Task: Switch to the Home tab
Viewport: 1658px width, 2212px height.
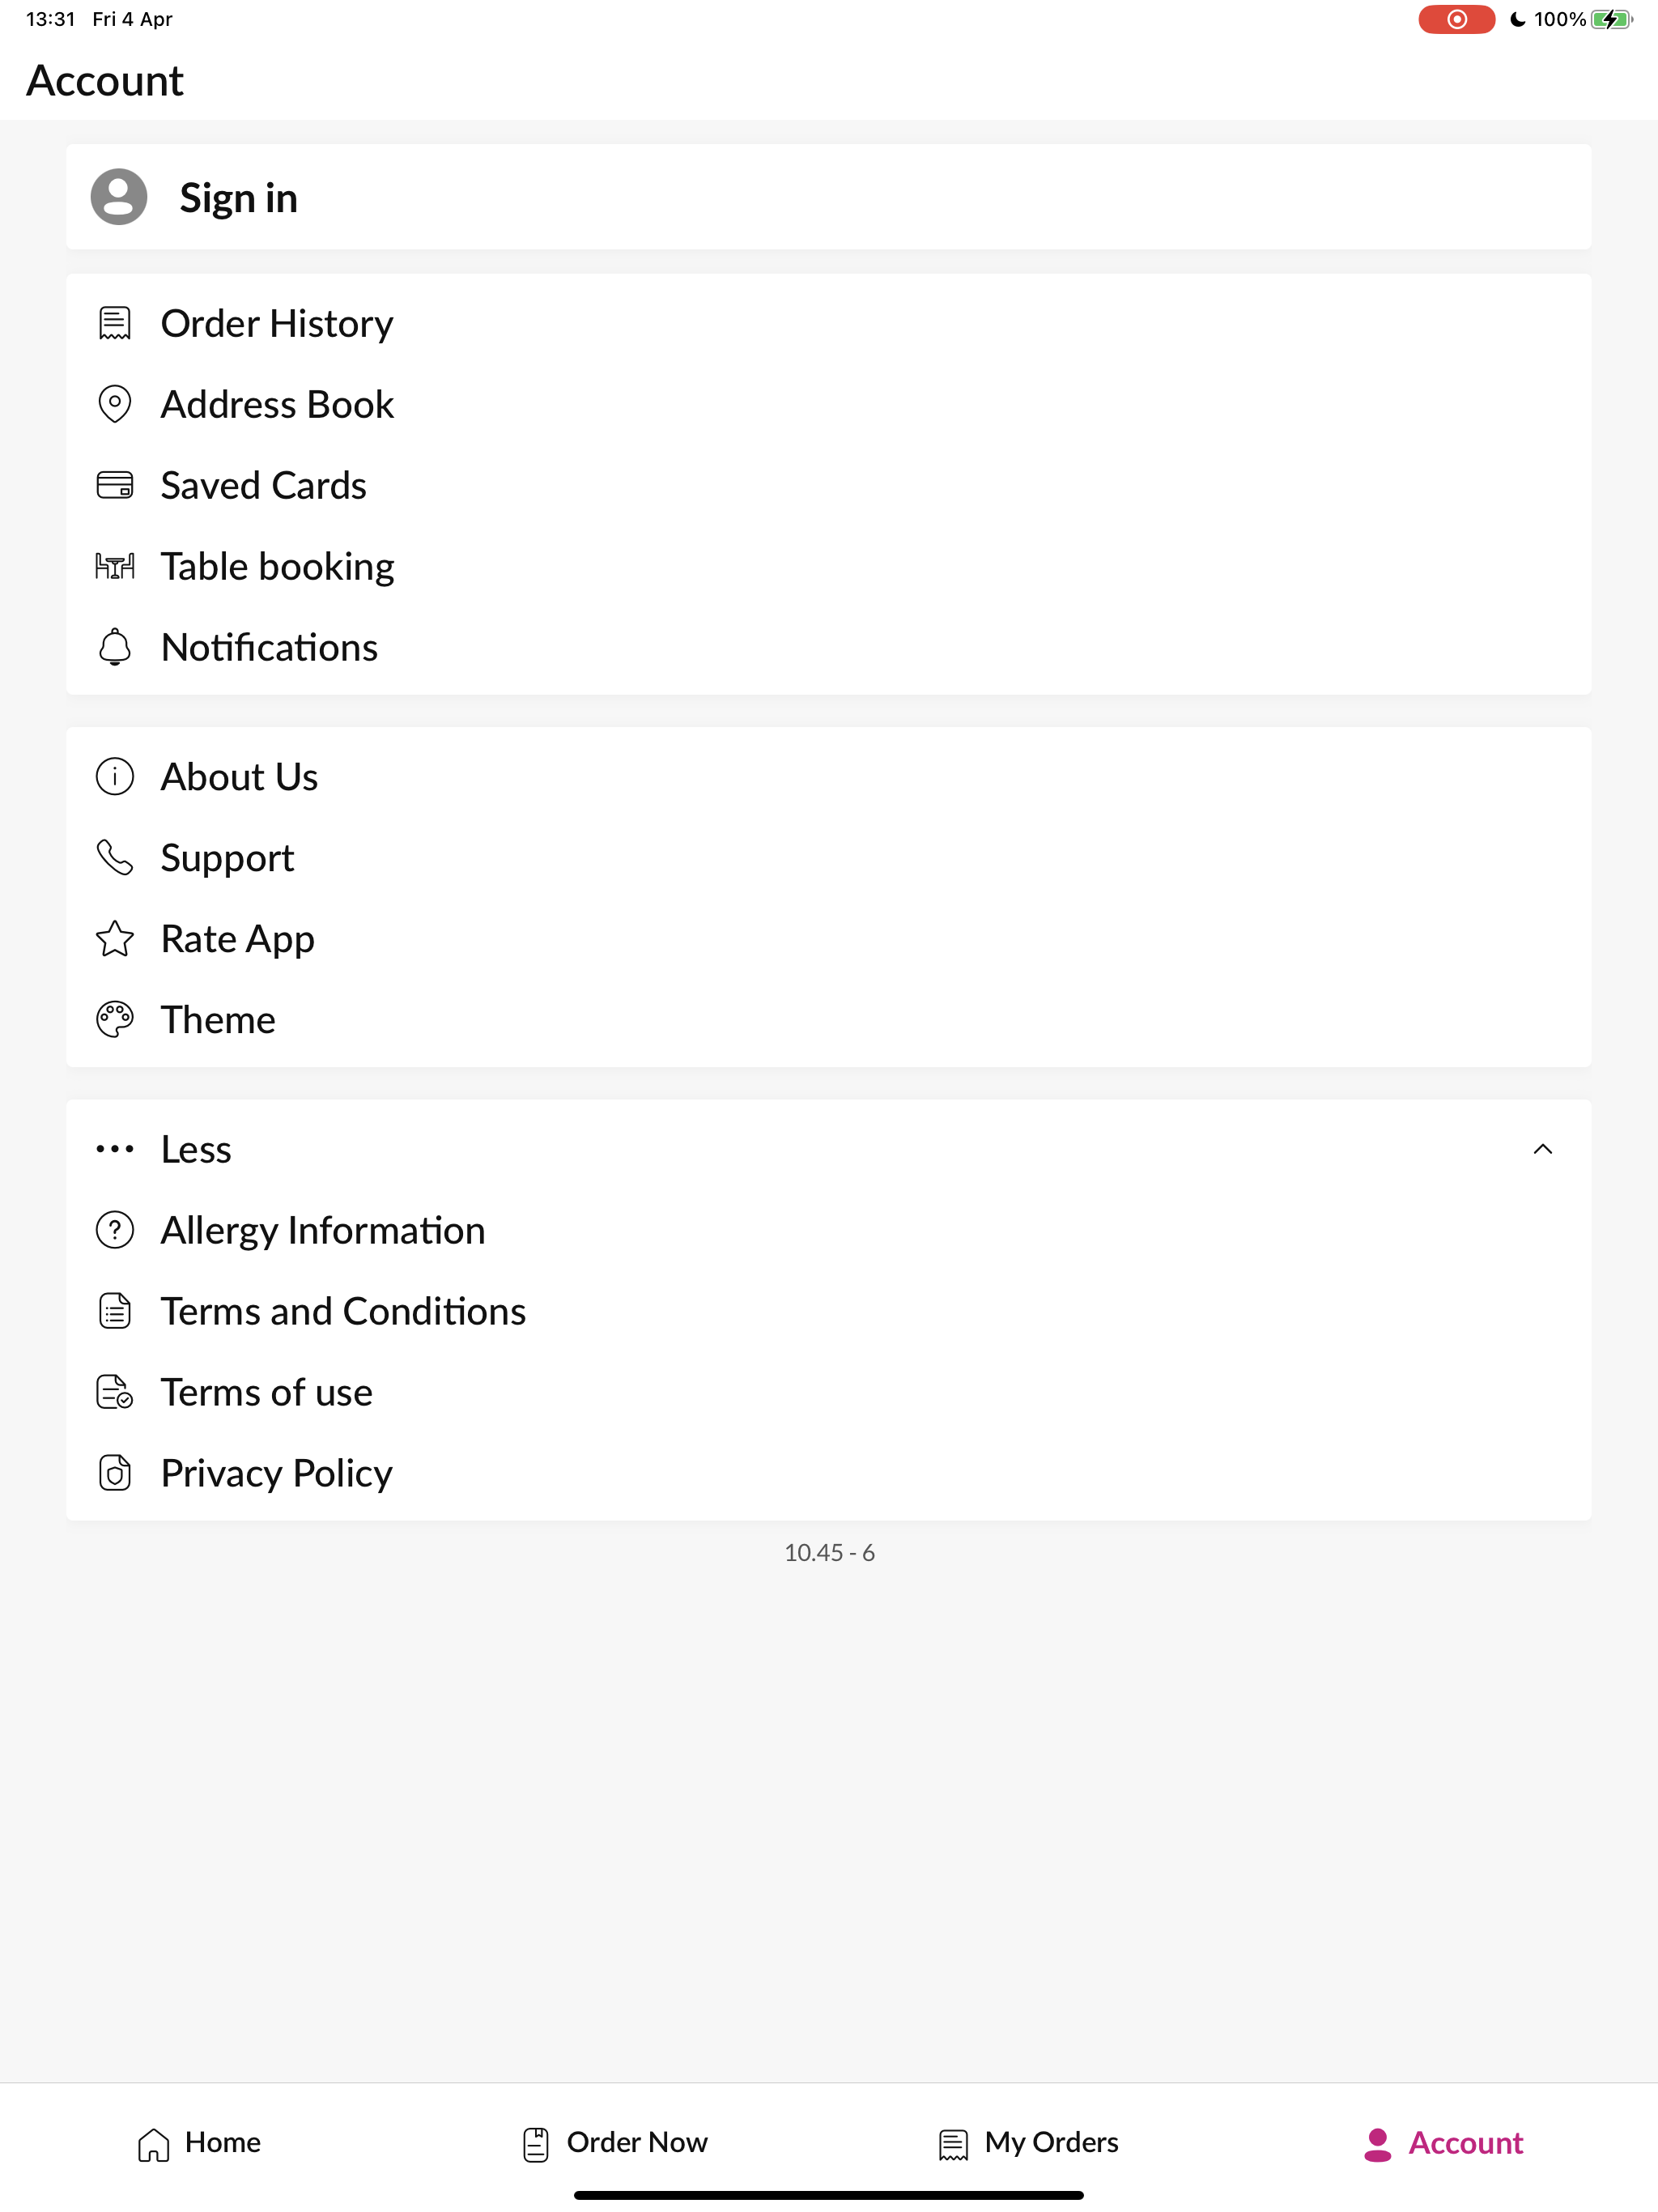Action: coord(199,2143)
